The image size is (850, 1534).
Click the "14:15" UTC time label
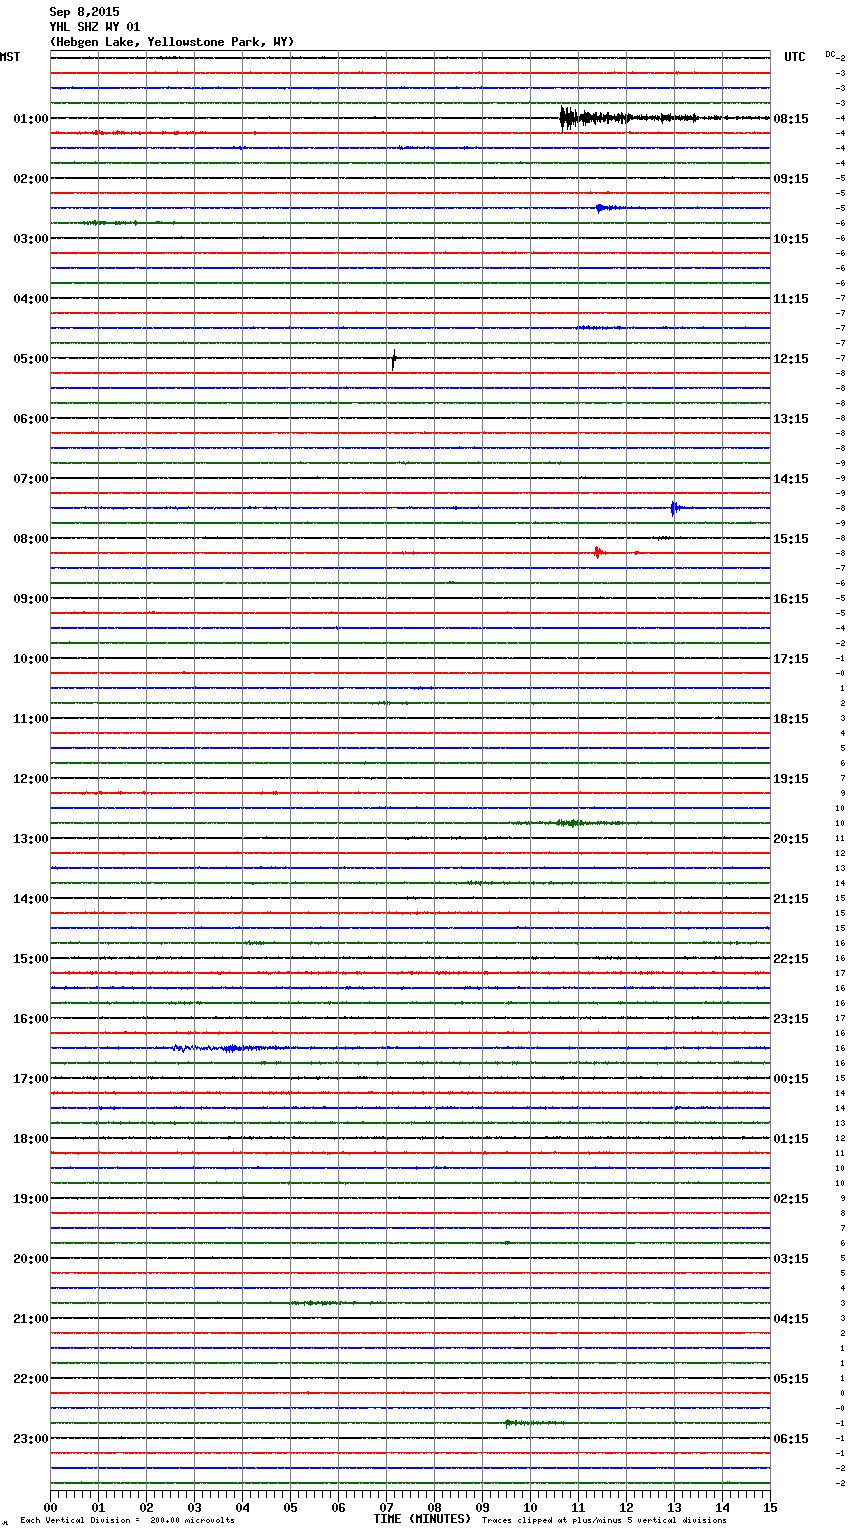coord(791,479)
